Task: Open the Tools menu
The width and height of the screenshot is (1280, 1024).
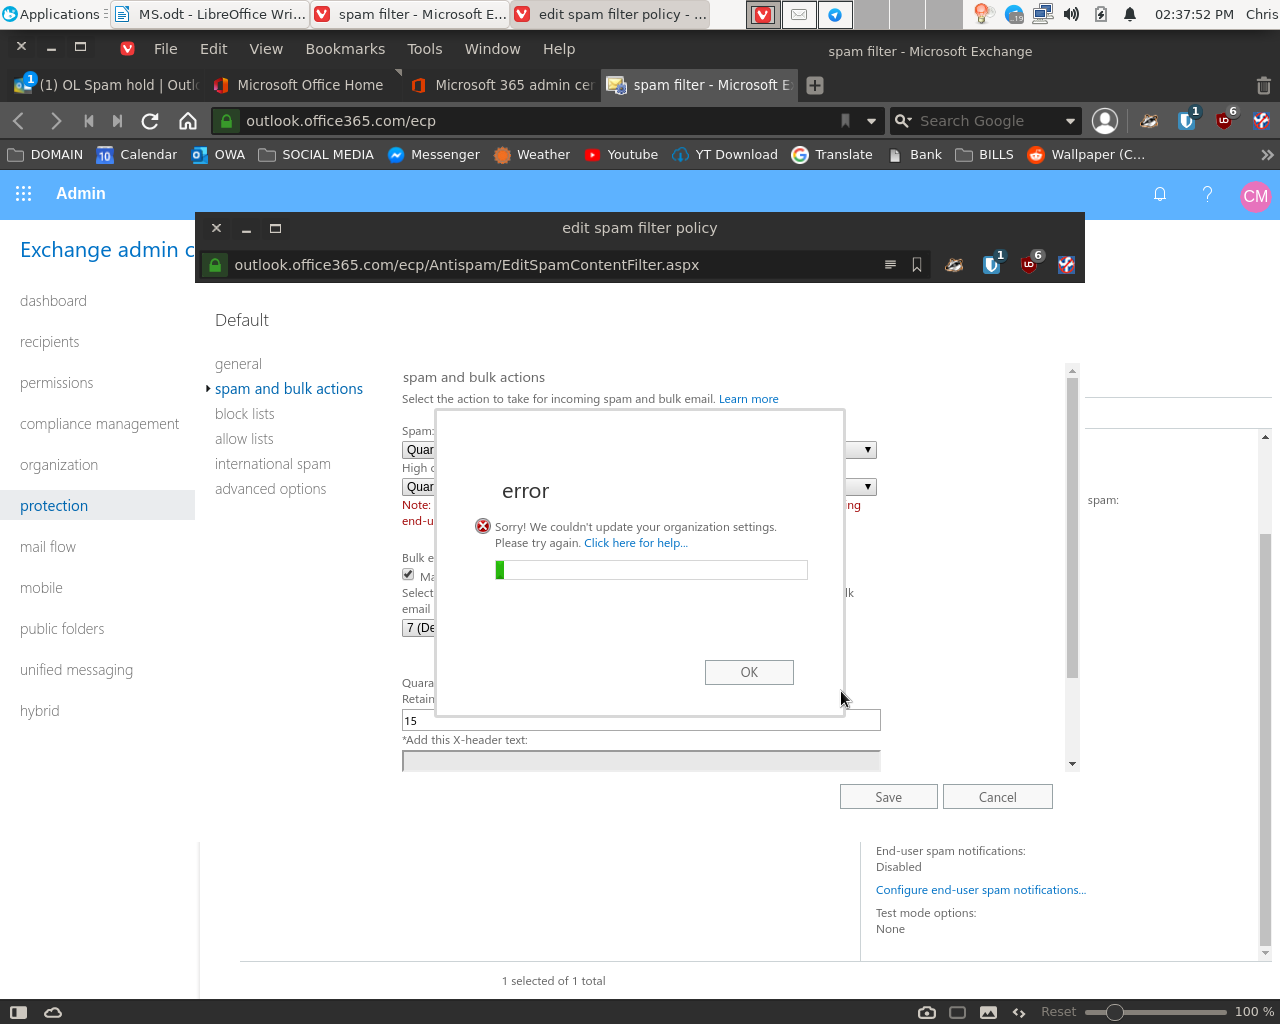Action: pos(424,49)
